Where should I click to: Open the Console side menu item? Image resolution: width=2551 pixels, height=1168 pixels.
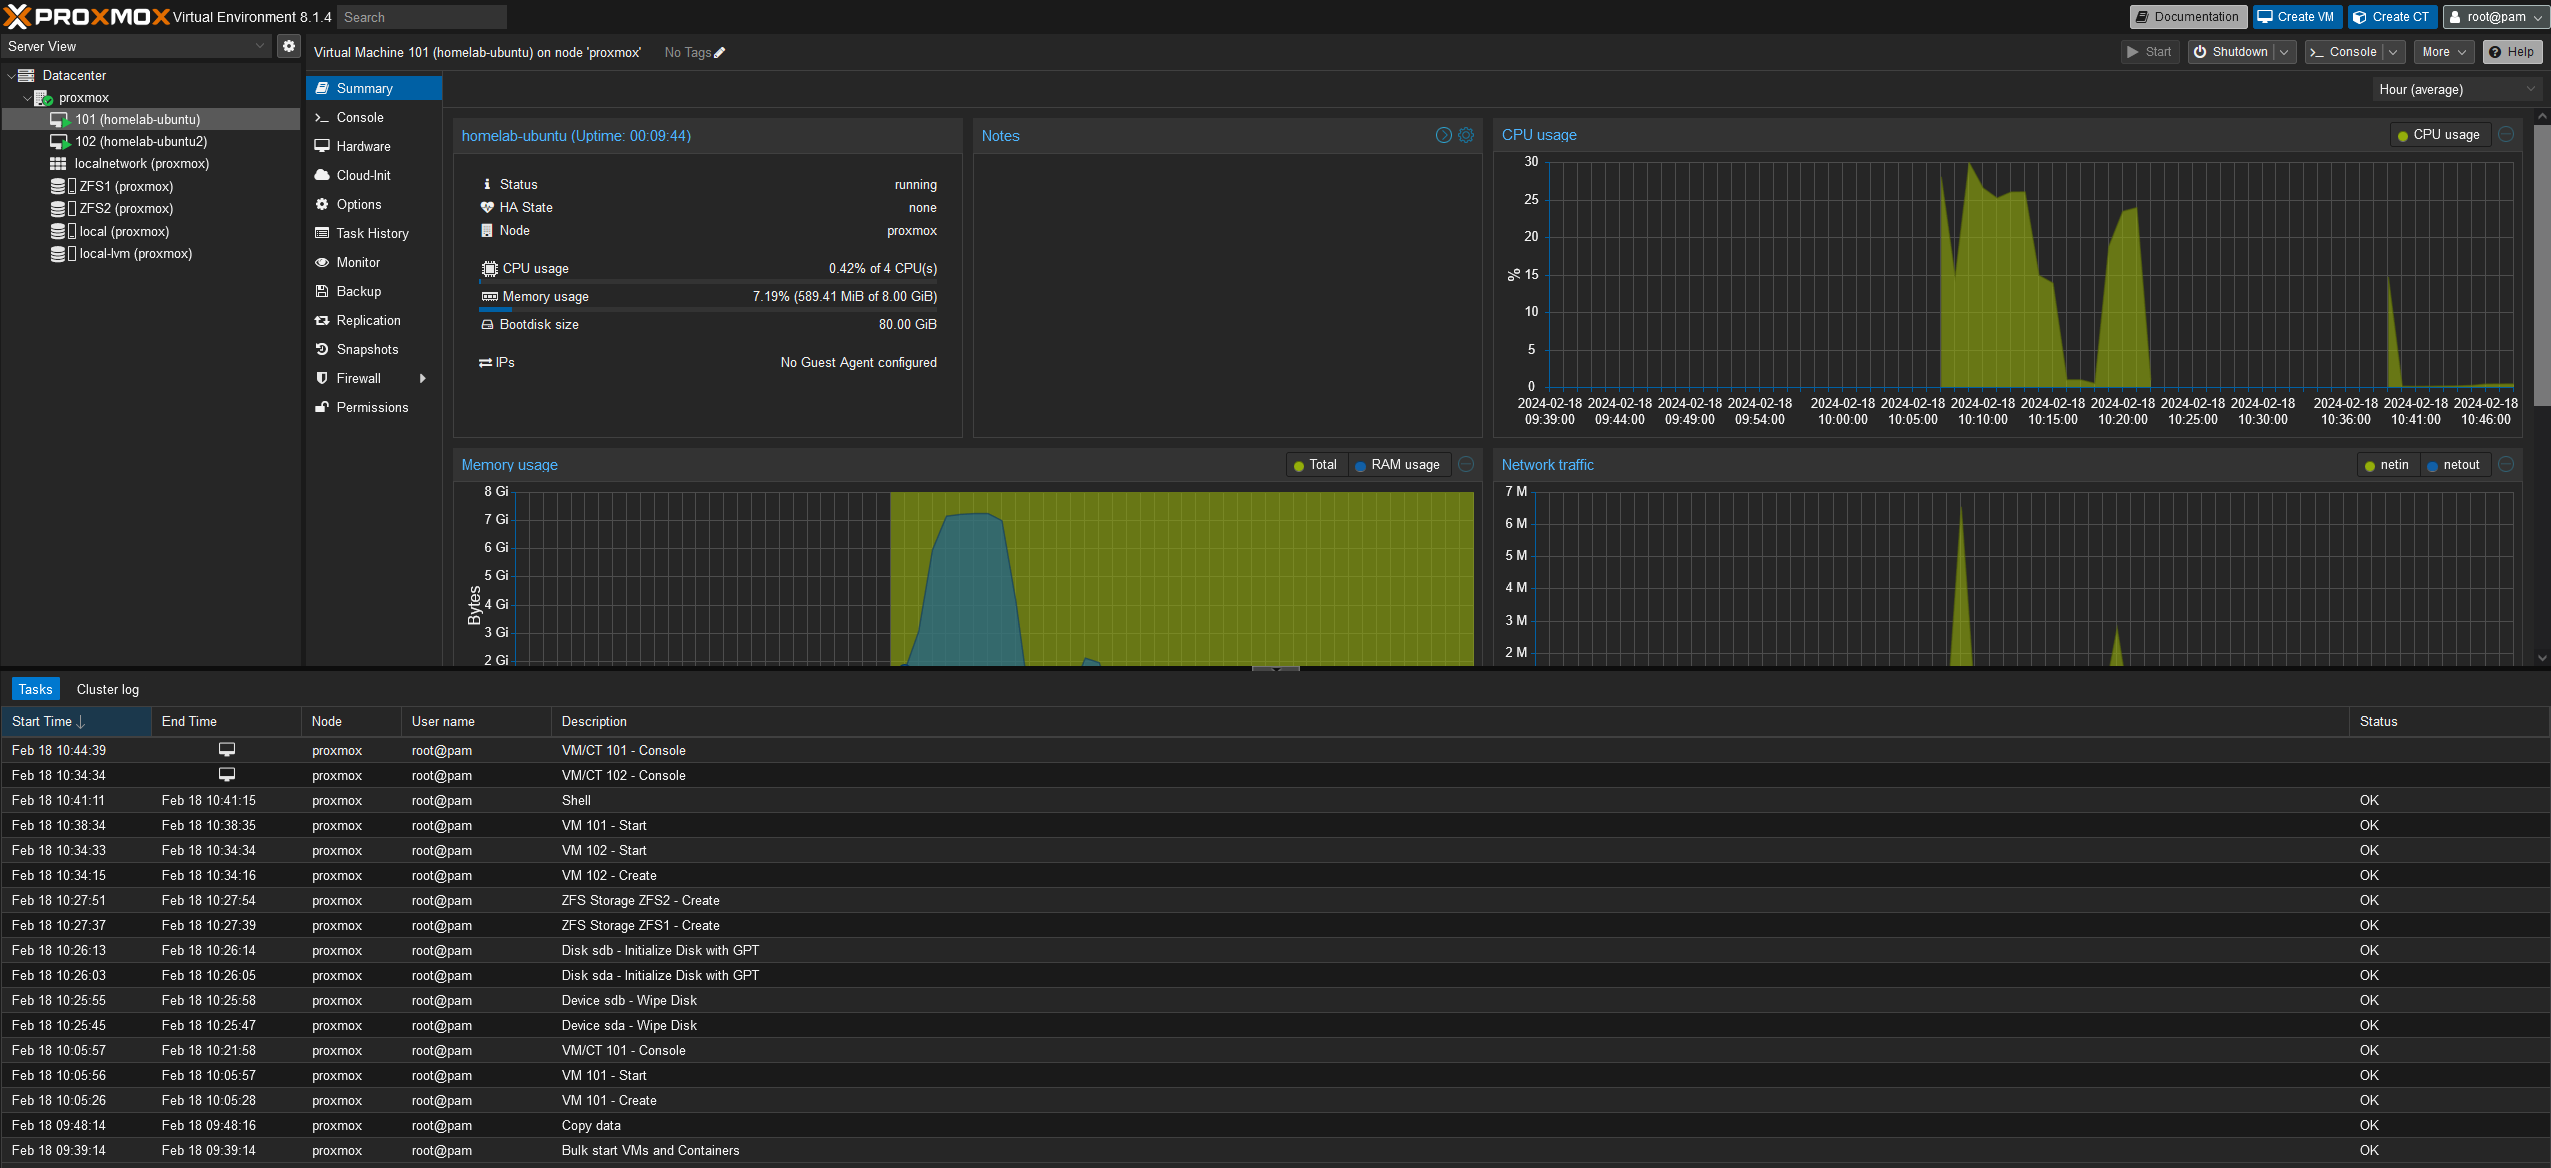coord(374,117)
